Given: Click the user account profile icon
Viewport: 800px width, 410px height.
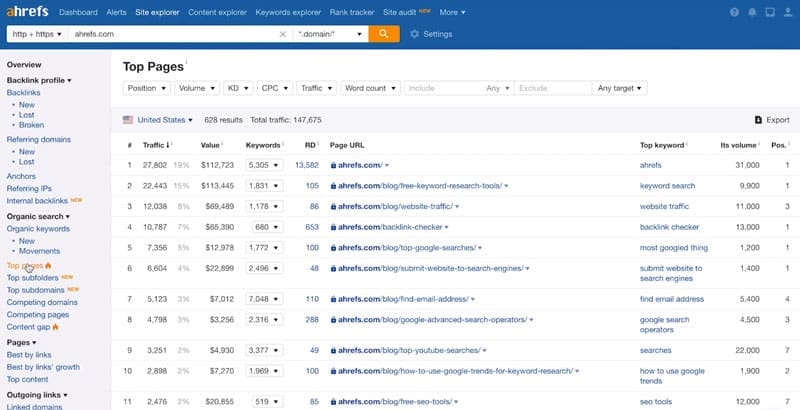Looking at the screenshot, I should [x=789, y=12].
